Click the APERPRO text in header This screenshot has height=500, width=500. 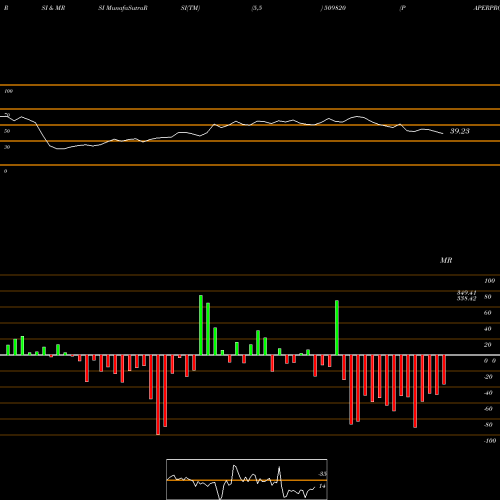(487, 8)
